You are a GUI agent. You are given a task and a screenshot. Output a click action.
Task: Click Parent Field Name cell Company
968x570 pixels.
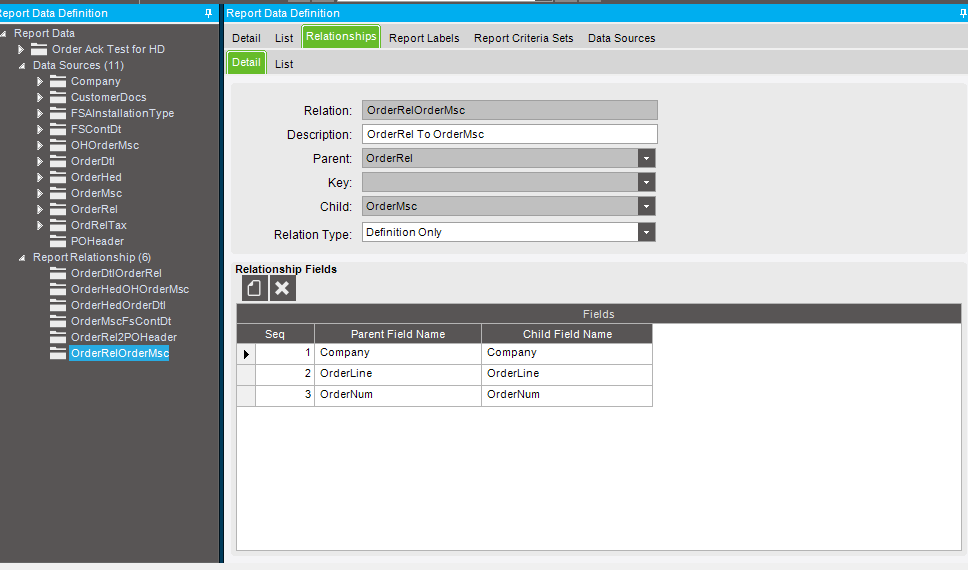point(398,353)
